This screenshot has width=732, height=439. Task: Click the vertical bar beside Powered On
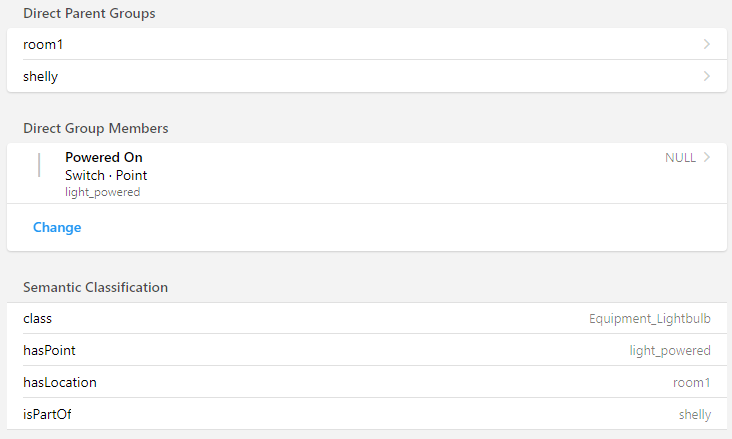(39, 165)
